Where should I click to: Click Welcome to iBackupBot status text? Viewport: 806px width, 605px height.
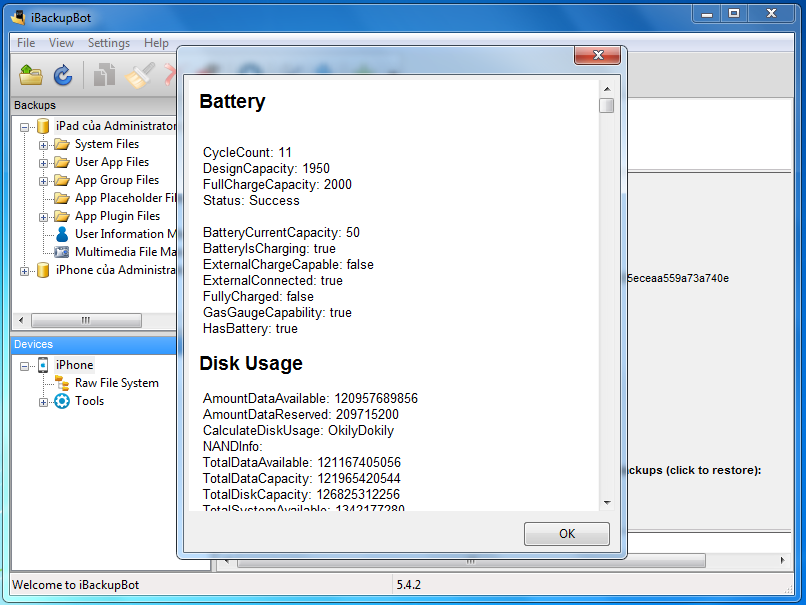click(x=76, y=585)
